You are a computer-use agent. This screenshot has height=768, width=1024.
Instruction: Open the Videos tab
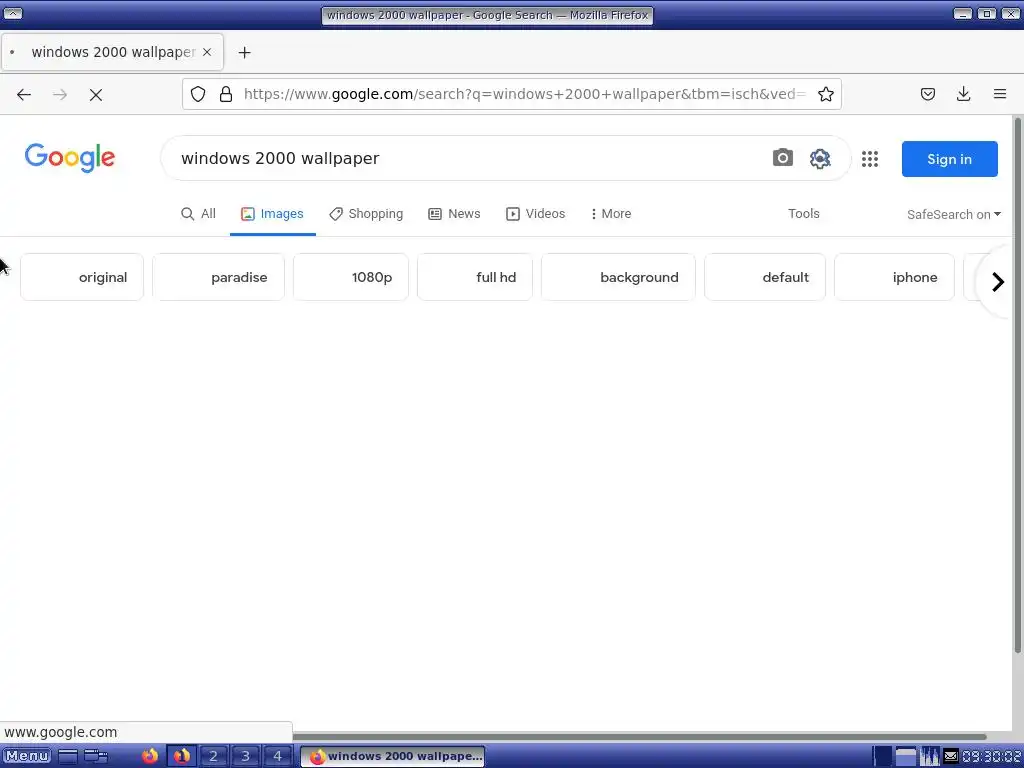pyautogui.click(x=536, y=214)
